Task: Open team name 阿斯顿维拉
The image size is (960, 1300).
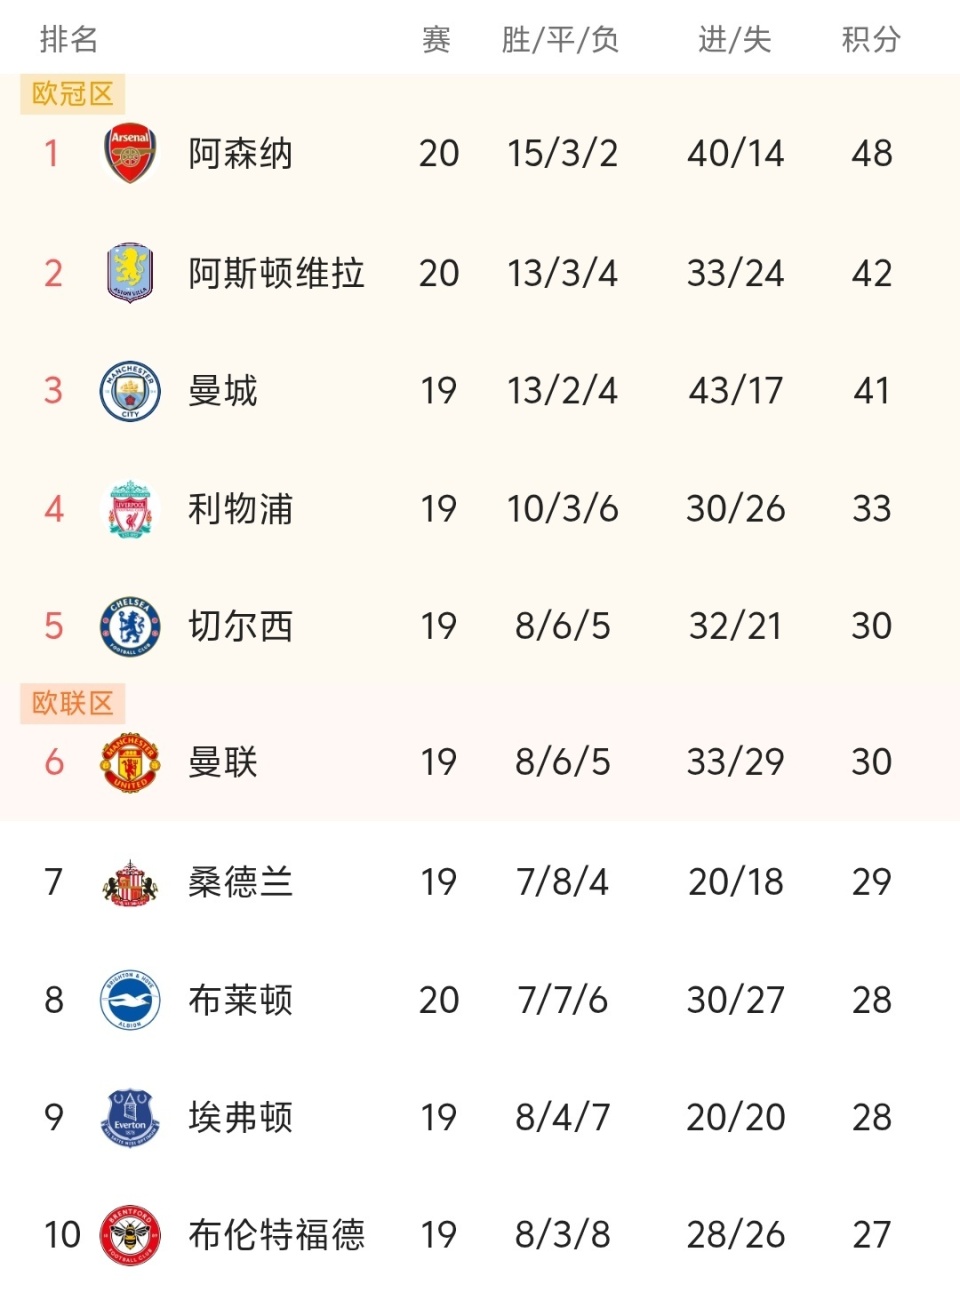Action: (276, 273)
